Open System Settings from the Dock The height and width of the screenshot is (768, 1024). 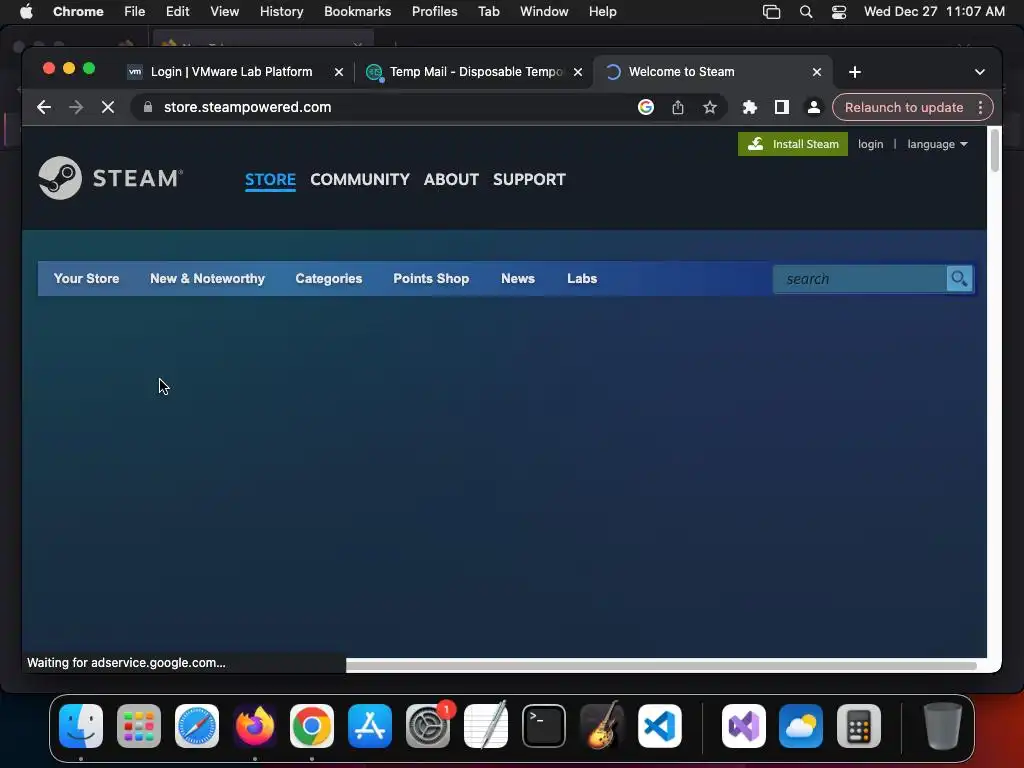[x=428, y=726]
